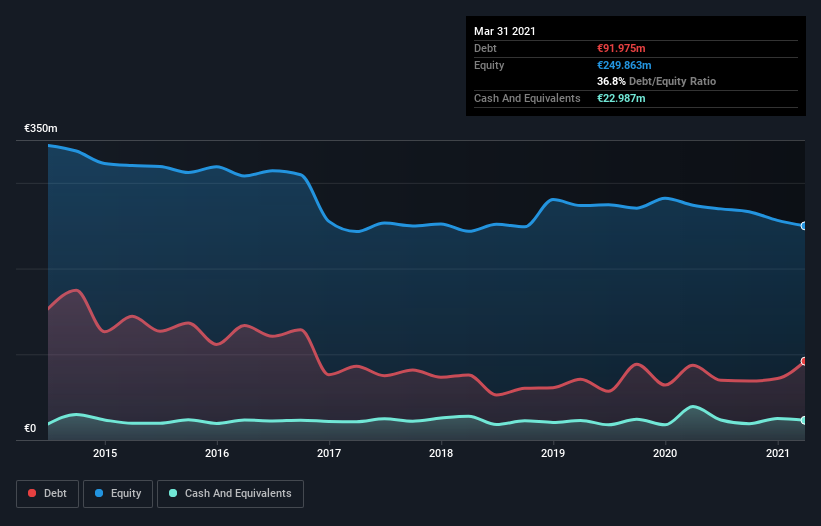The image size is (821, 526).
Task: Select the 2021 x-axis label
Action: click(x=778, y=453)
